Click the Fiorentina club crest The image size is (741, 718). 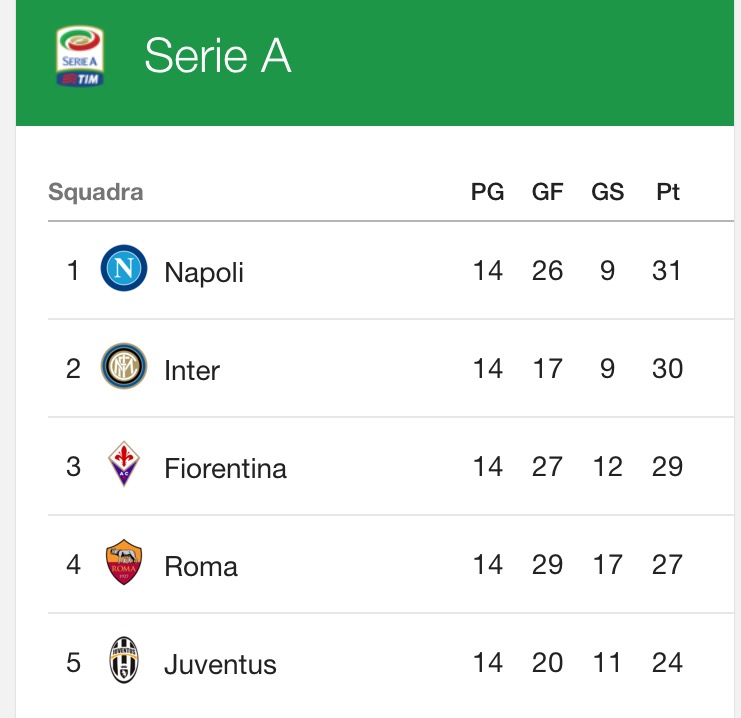pos(124,464)
